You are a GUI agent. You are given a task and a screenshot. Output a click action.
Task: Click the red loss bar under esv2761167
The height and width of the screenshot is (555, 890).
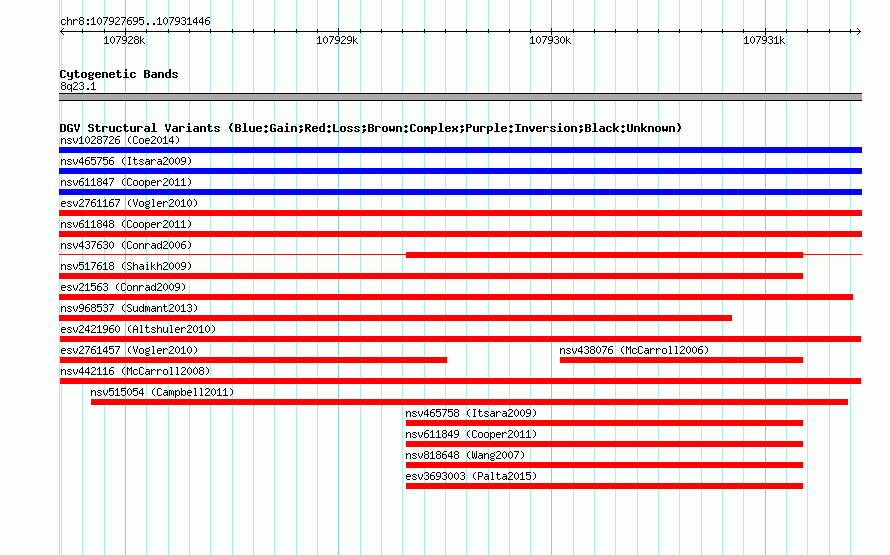pyautogui.click(x=460, y=213)
